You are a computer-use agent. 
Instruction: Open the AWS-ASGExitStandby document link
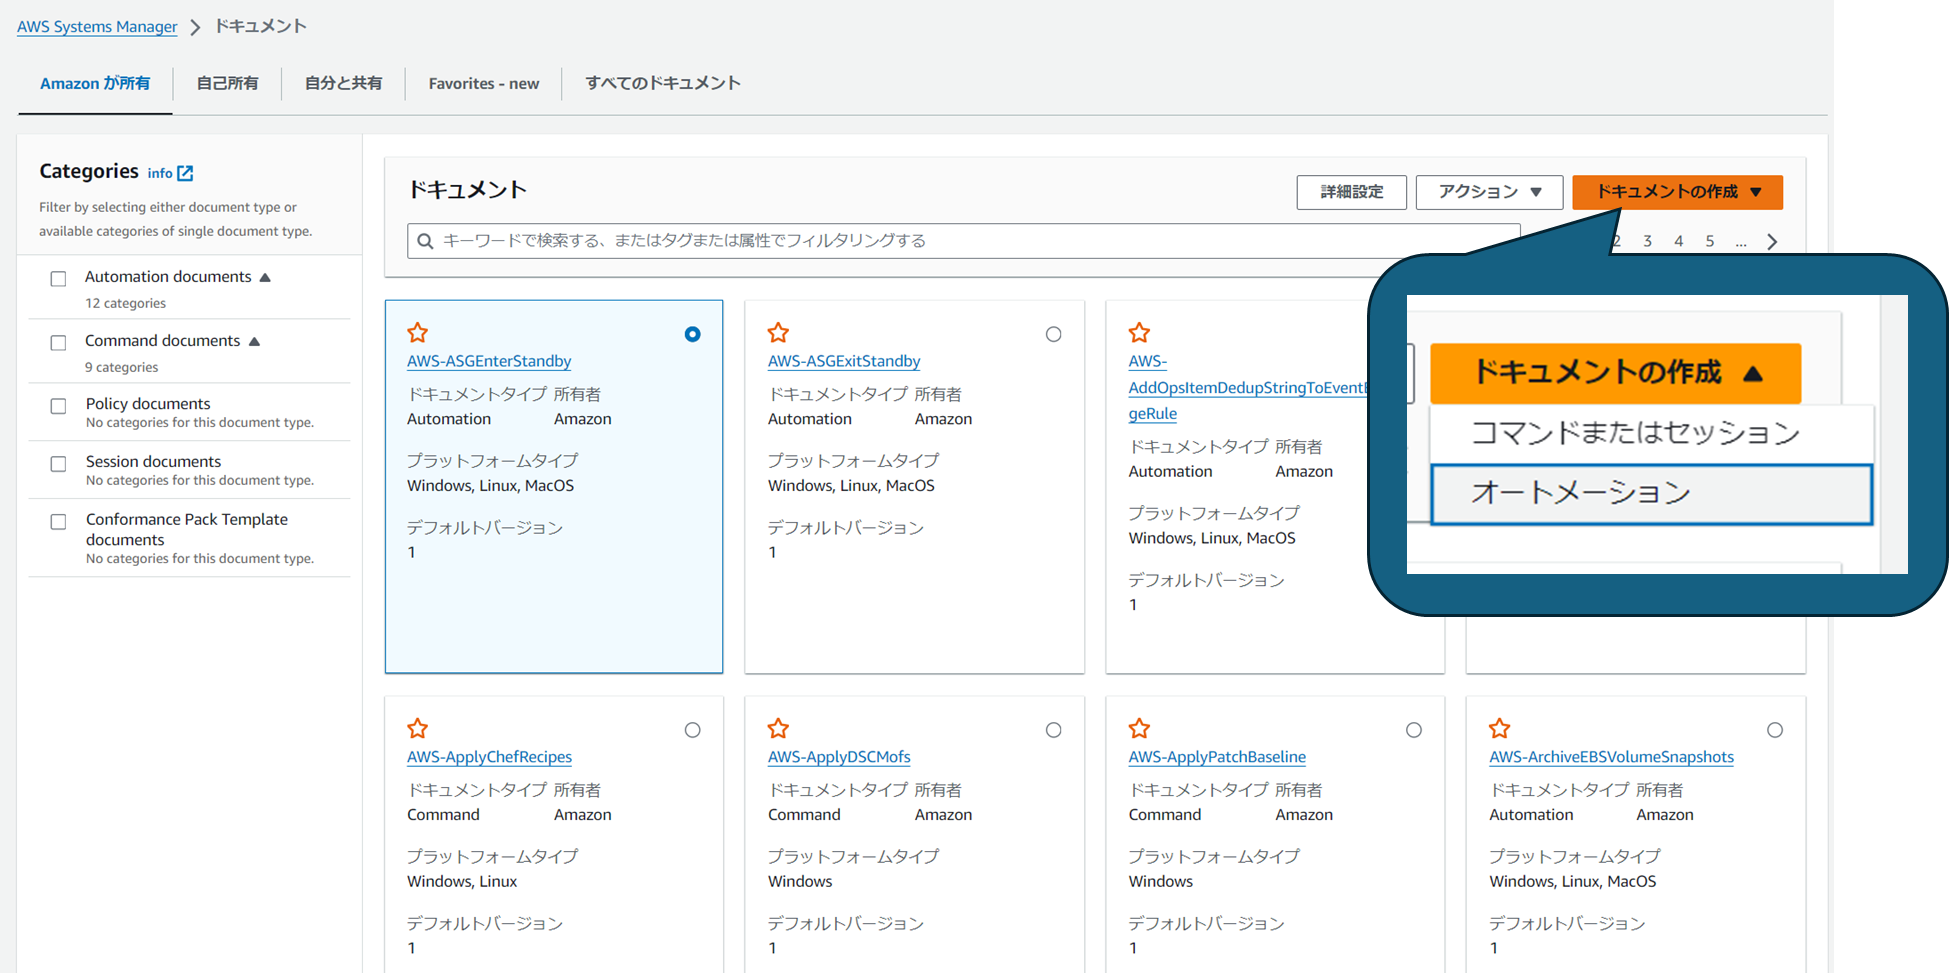[x=844, y=361]
